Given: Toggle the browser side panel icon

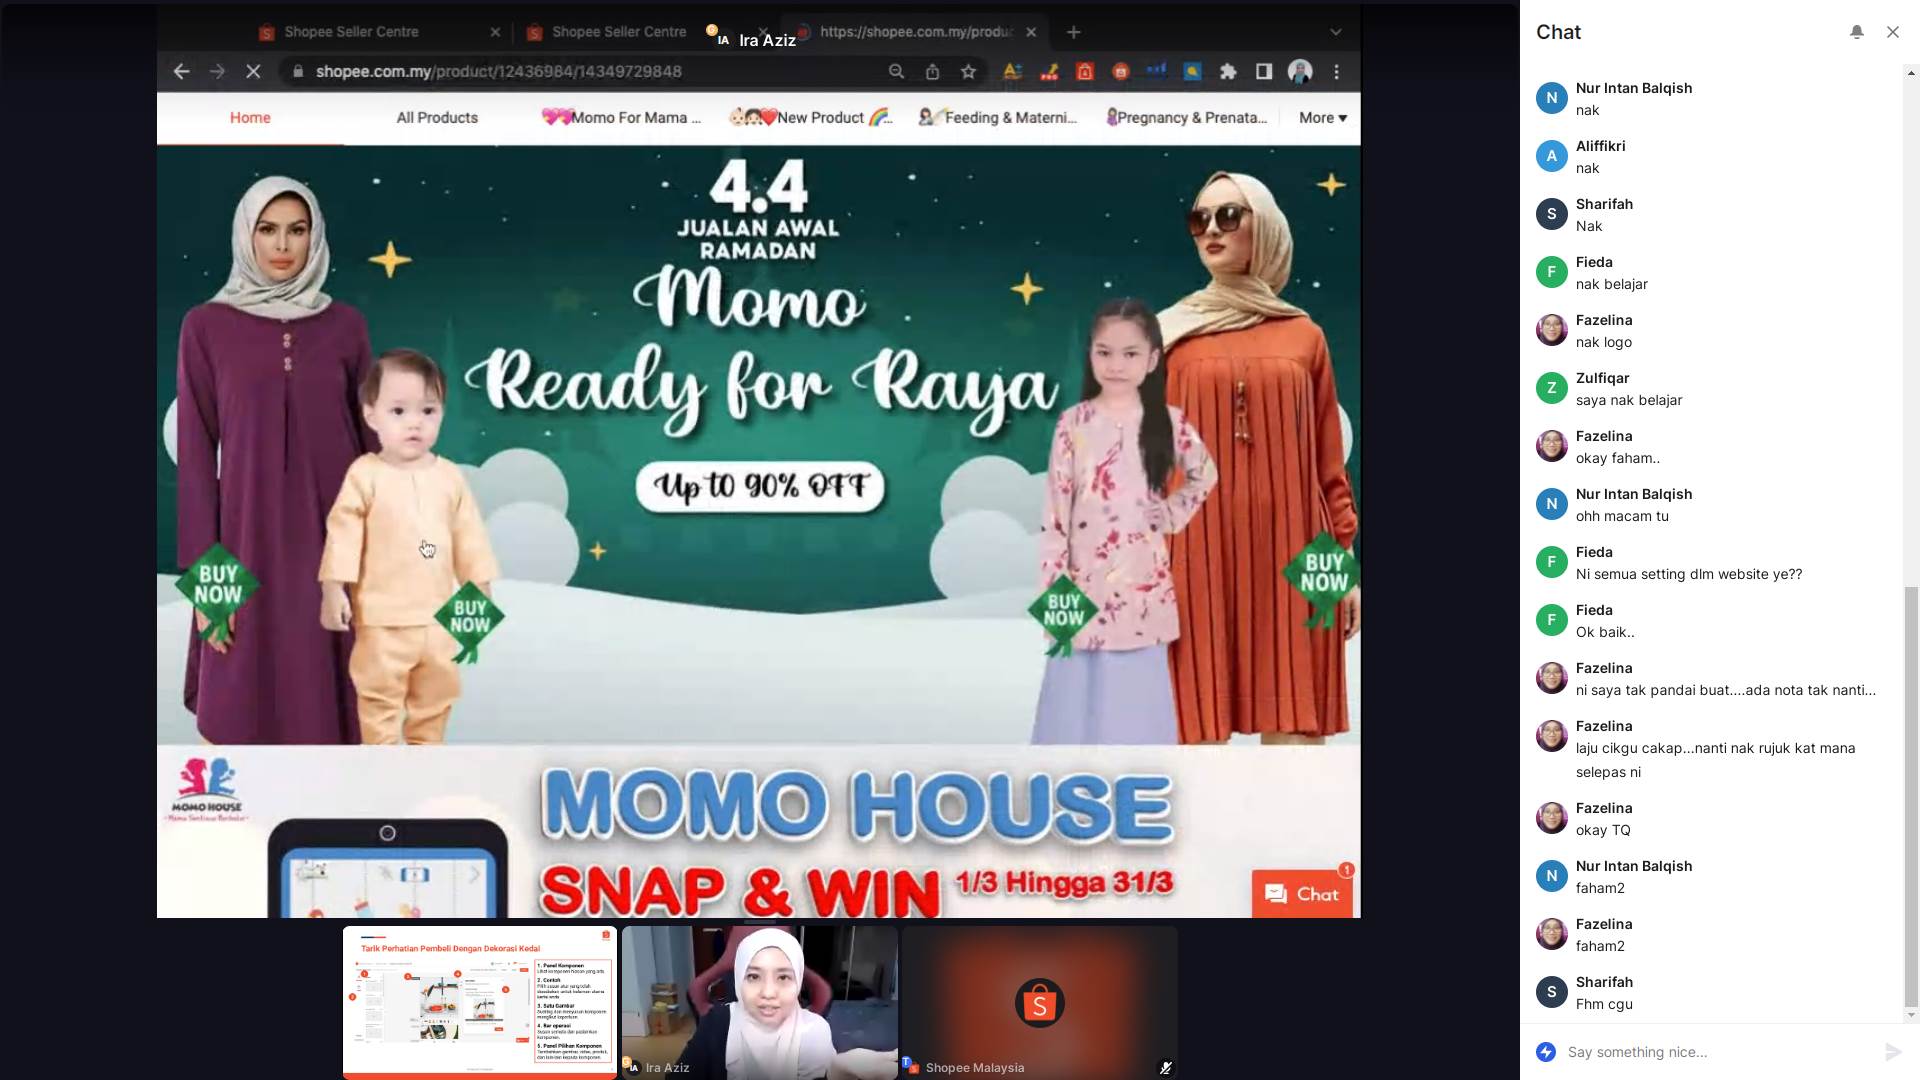Looking at the screenshot, I should 1264,72.
